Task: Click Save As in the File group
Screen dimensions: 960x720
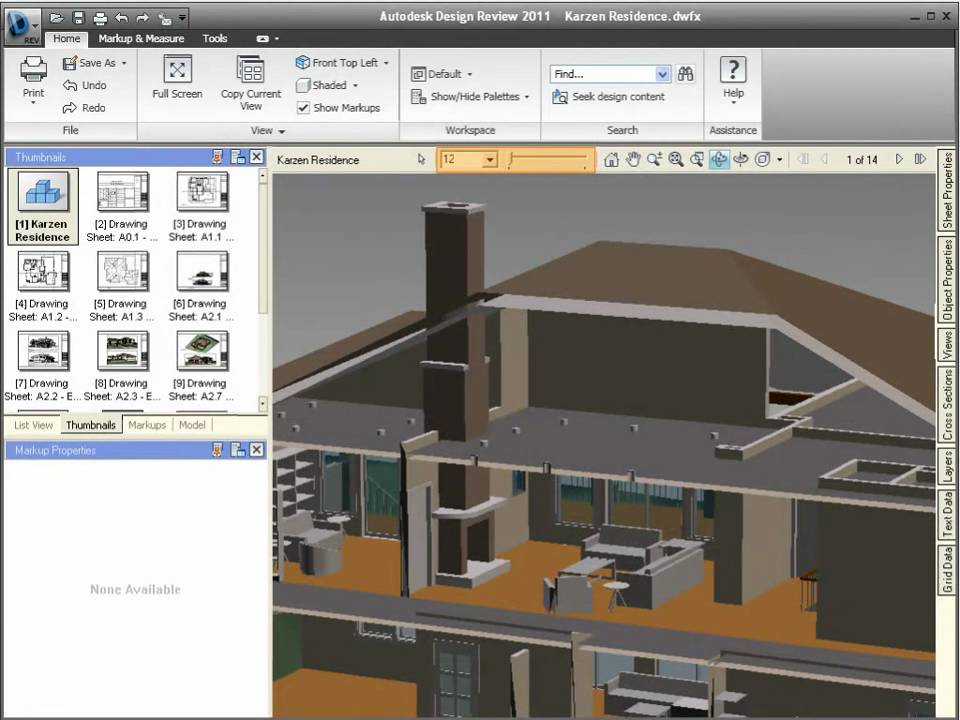Action: pos(89,62)
